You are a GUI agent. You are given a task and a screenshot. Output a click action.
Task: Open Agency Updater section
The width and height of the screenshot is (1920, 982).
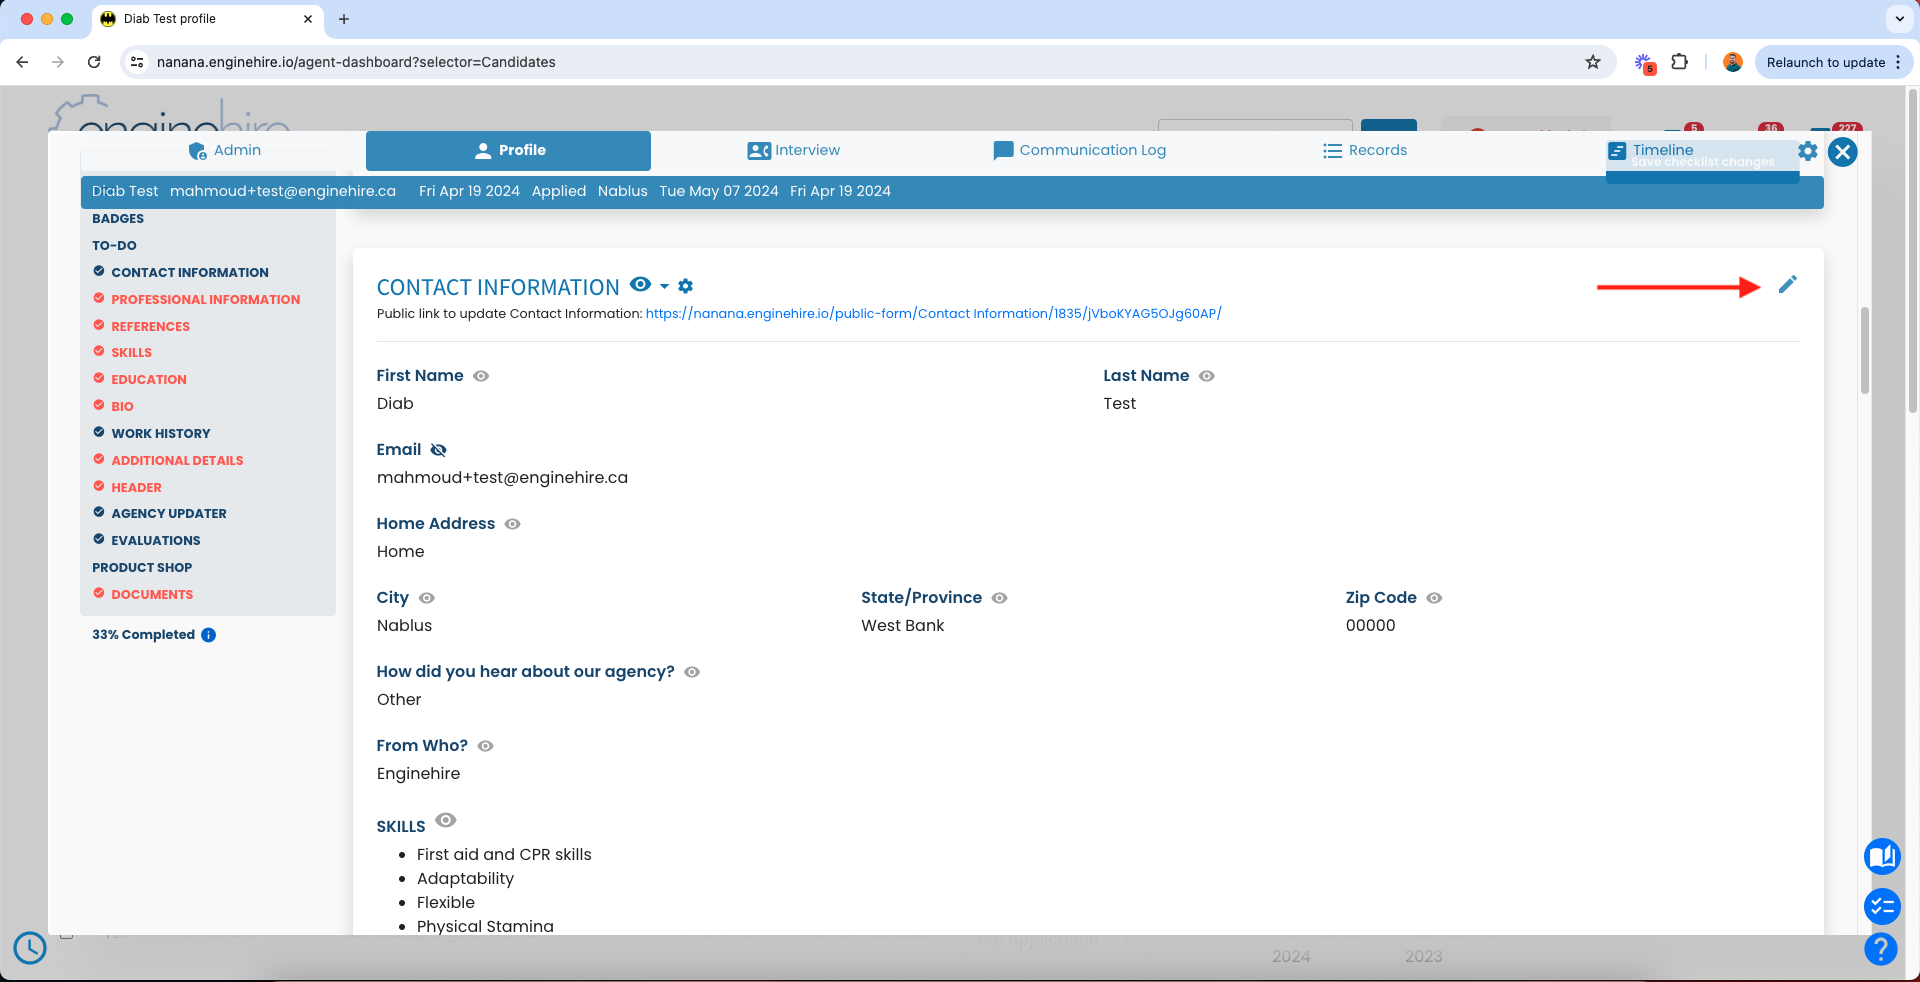(169, 513)
